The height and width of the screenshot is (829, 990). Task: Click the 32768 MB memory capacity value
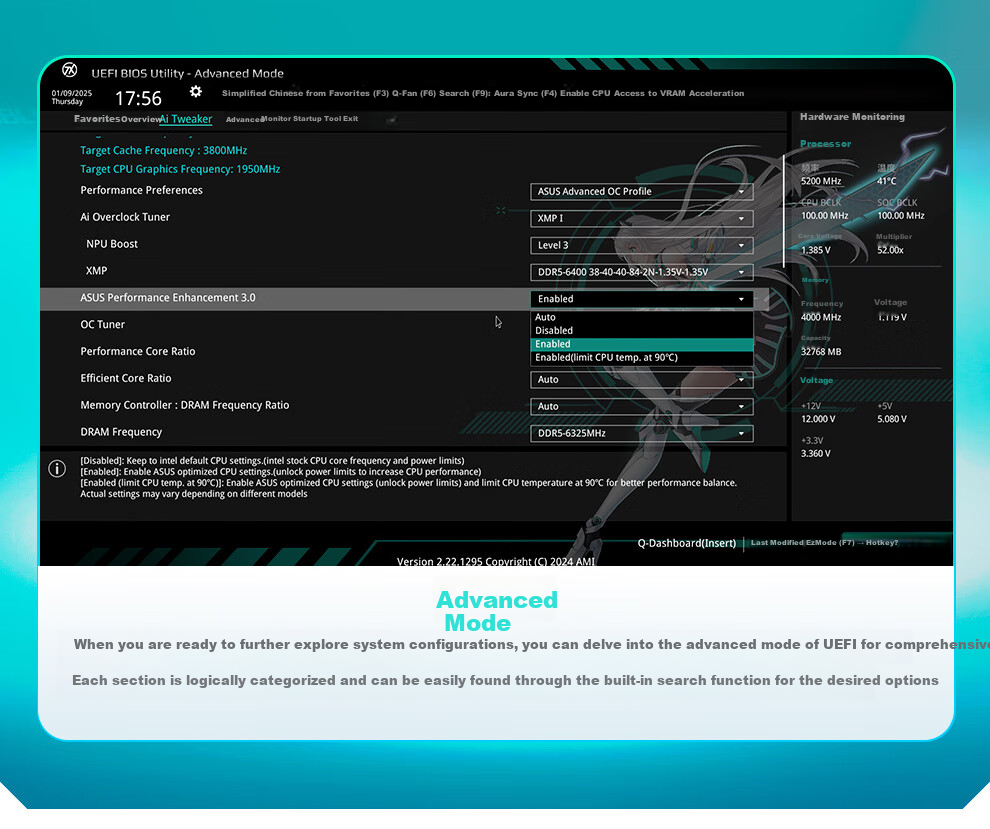[x=821, y=352]
